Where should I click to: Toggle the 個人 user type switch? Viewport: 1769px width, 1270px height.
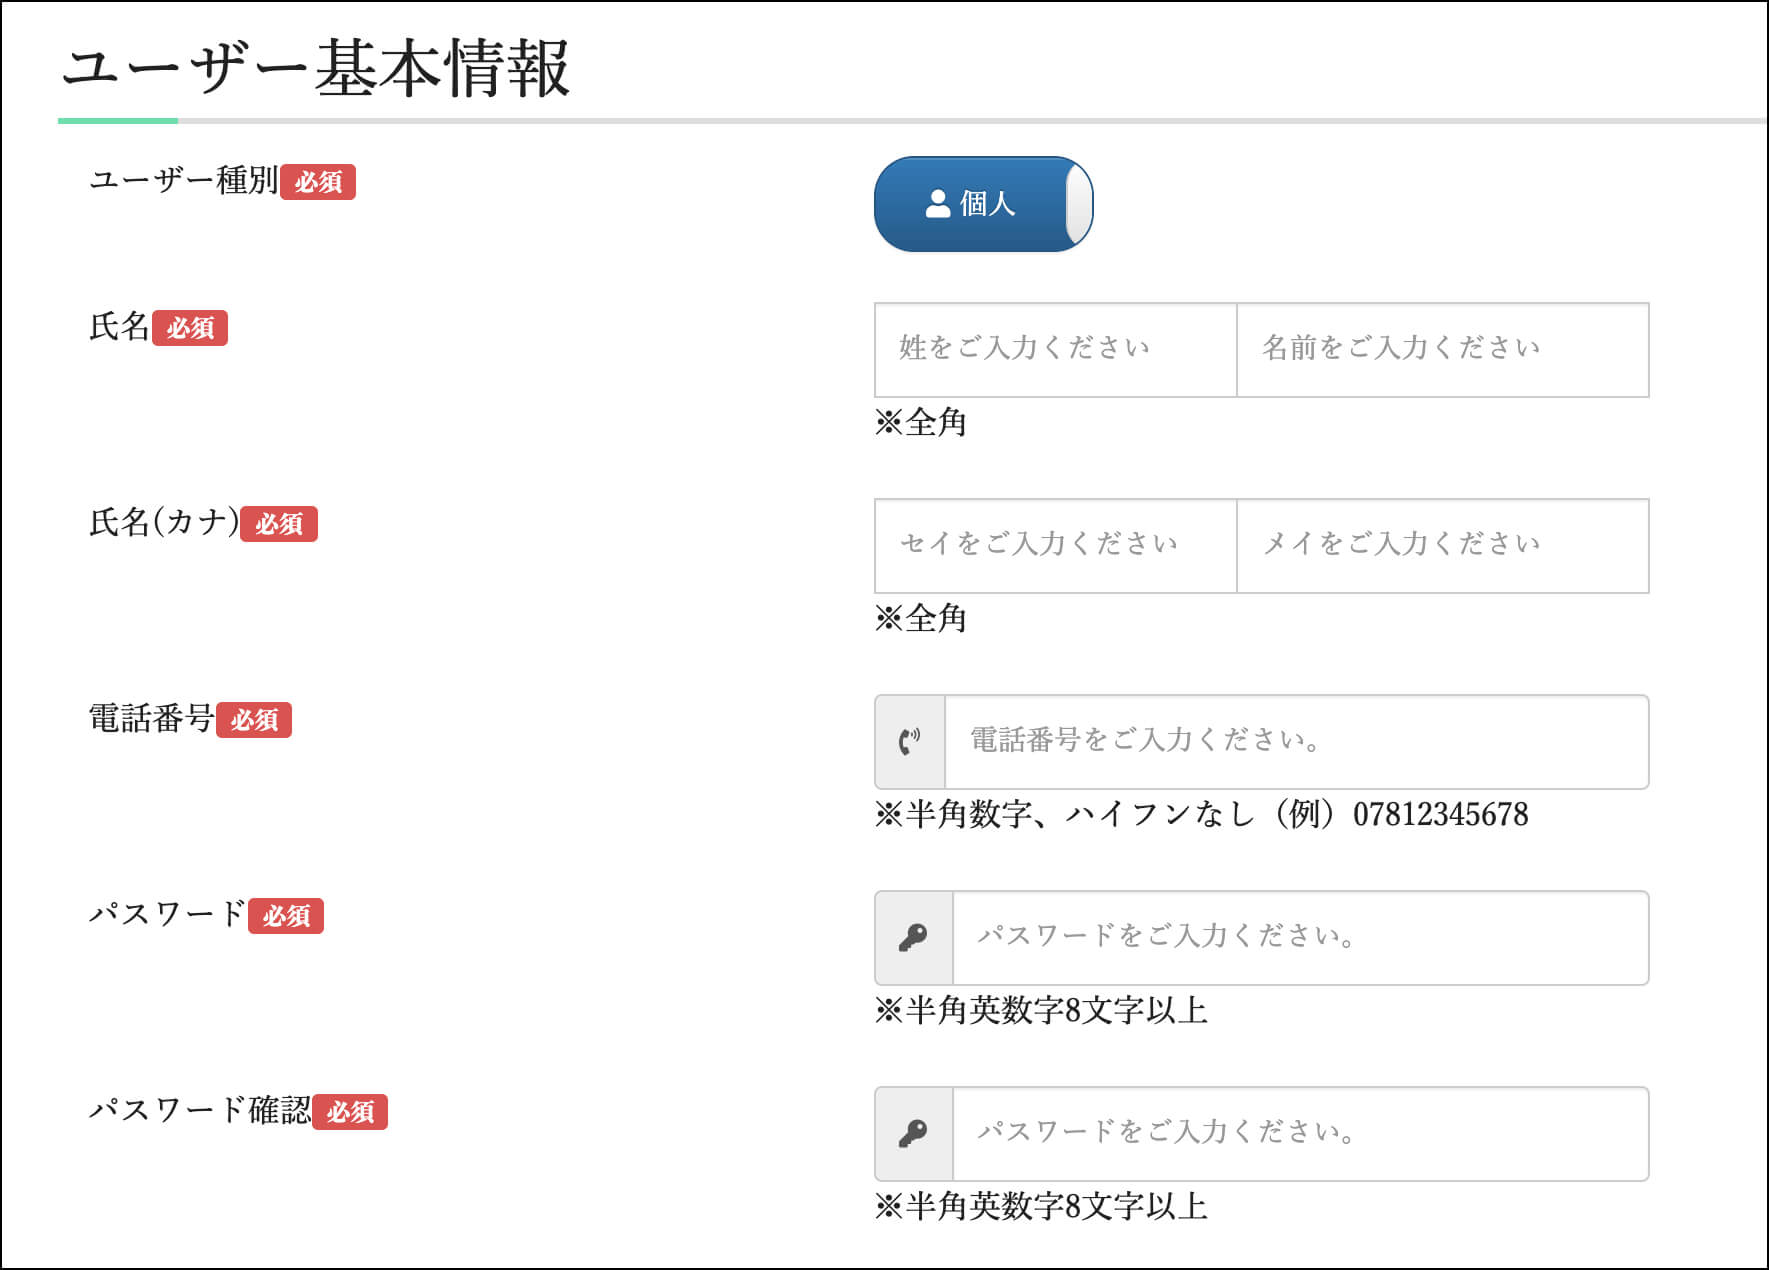pos(983,204)
